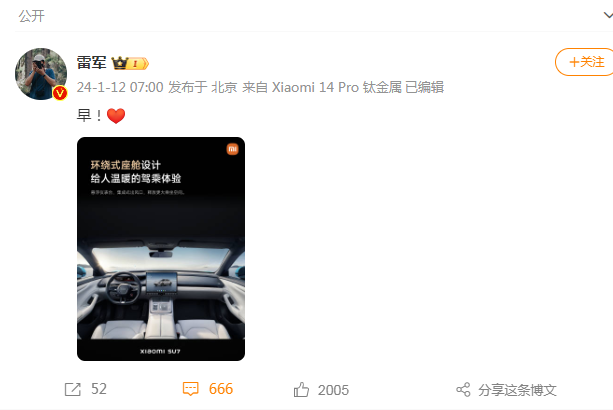Click the 分享这条博文 share text

[517, 390]
